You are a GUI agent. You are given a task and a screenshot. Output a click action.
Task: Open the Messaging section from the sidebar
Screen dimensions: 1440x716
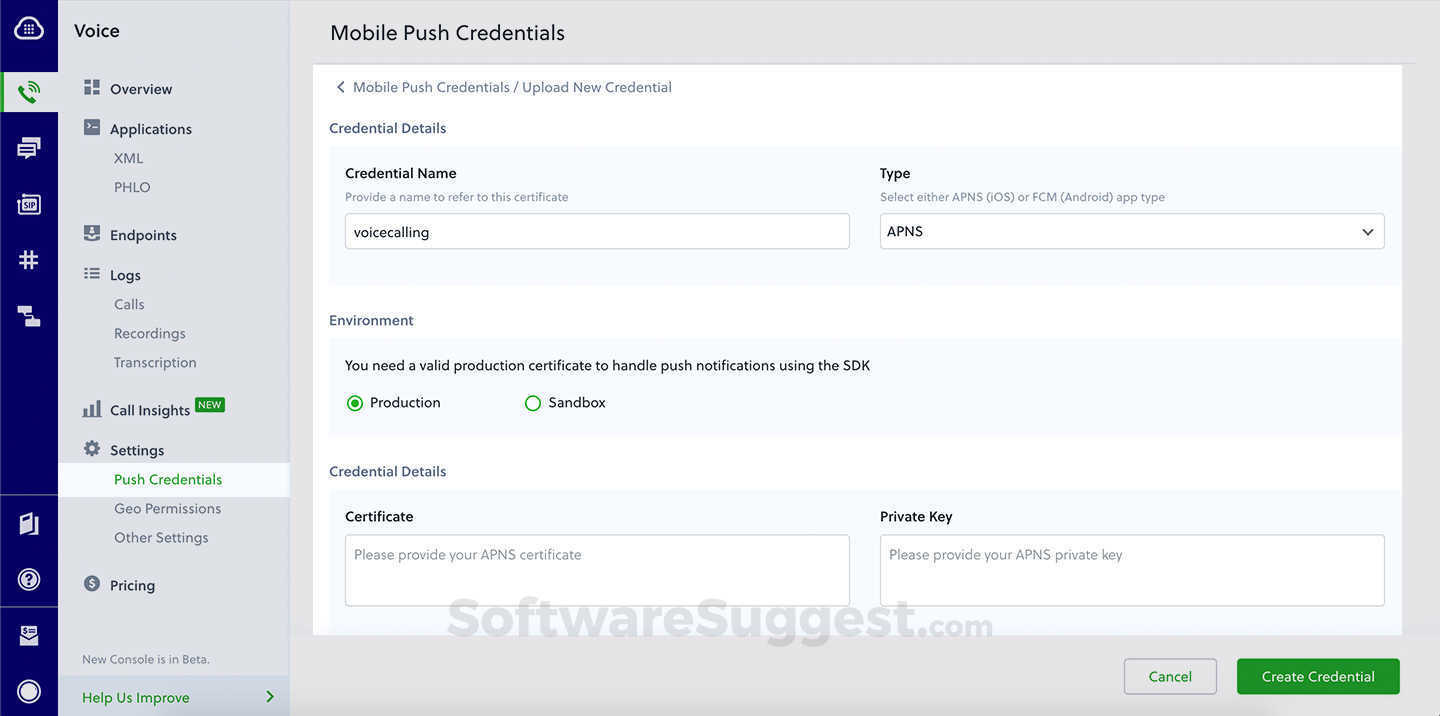pyautogui.click(x=29, y=147)
